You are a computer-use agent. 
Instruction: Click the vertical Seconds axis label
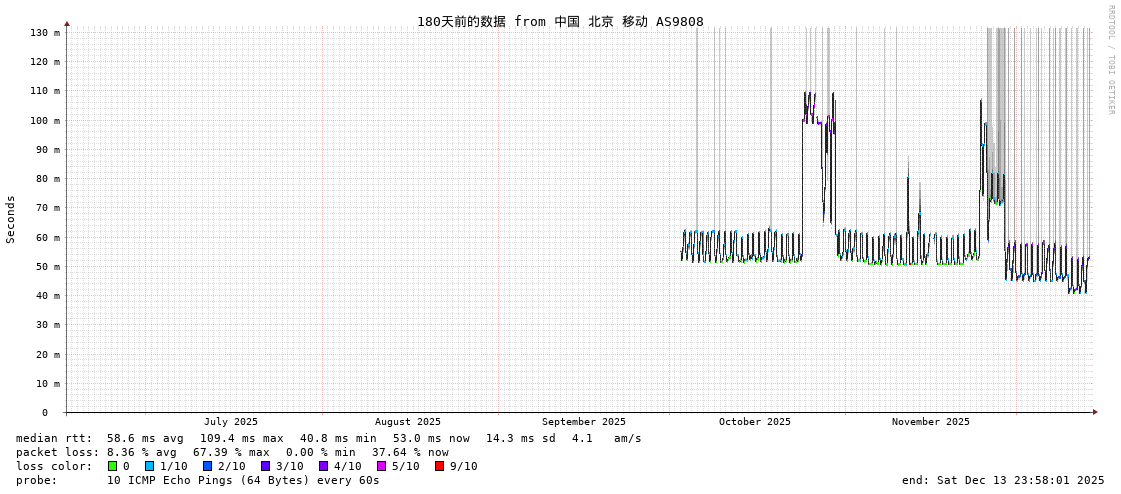[11, 219]
